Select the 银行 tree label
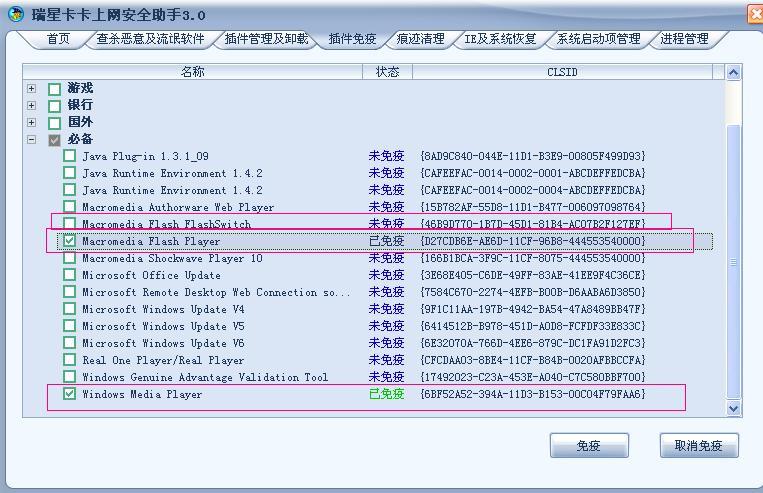Screen dimensions: 763x493 click(x=80, y=105)
